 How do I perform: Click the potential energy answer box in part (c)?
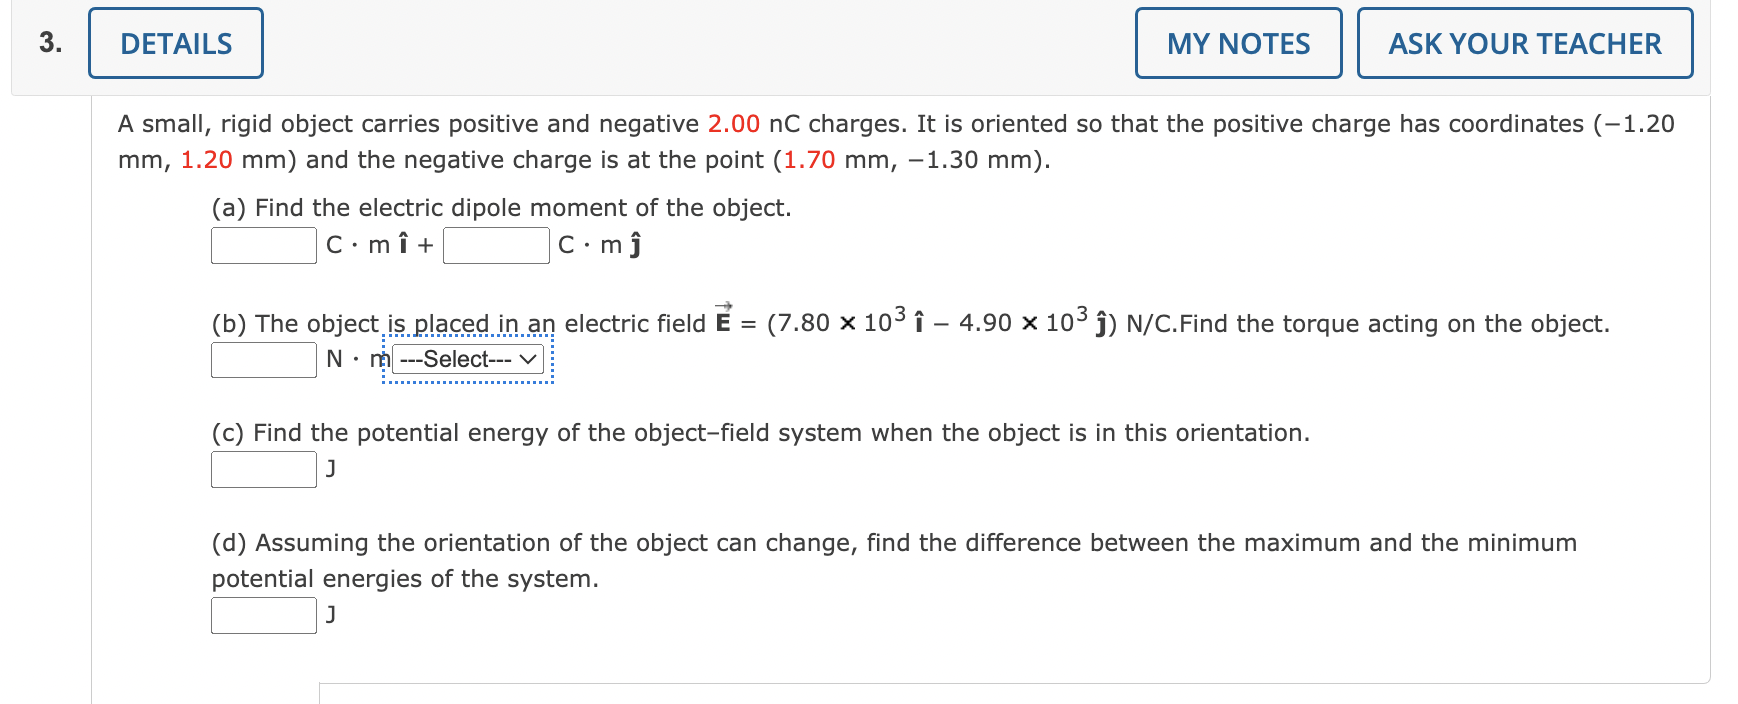(262, 469)
